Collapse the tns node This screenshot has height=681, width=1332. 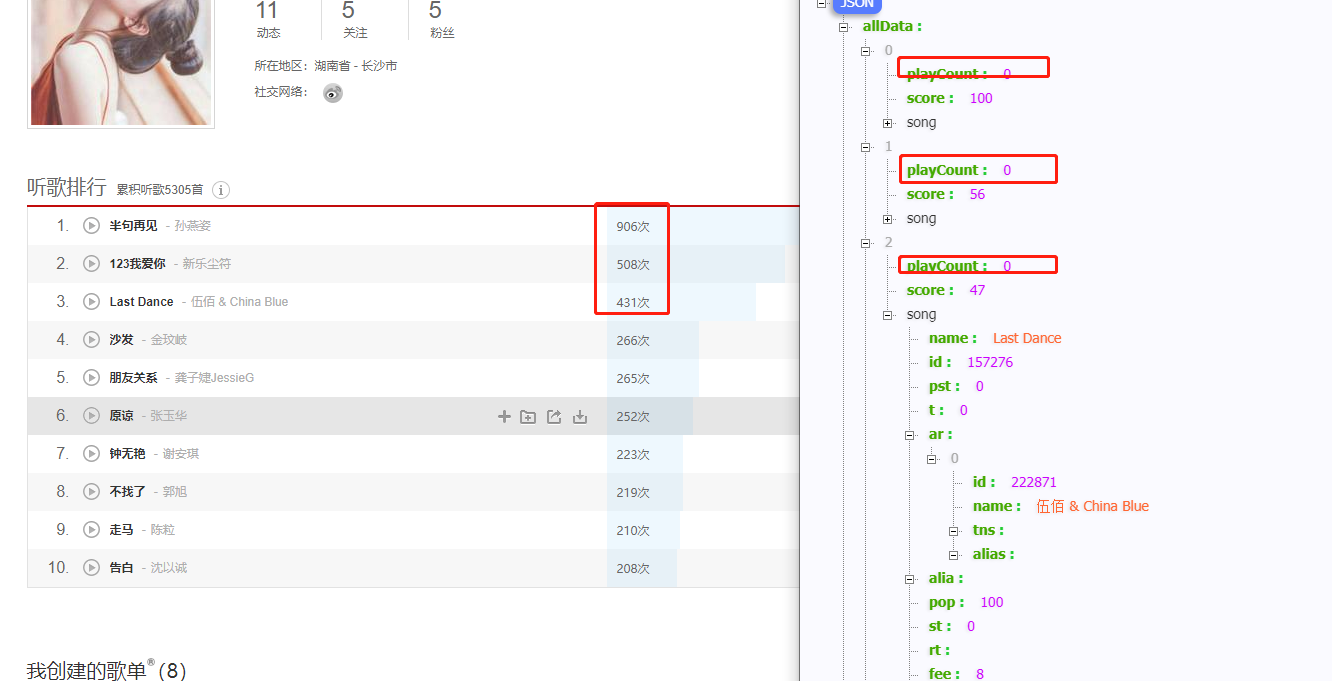[x=954, y=531]
